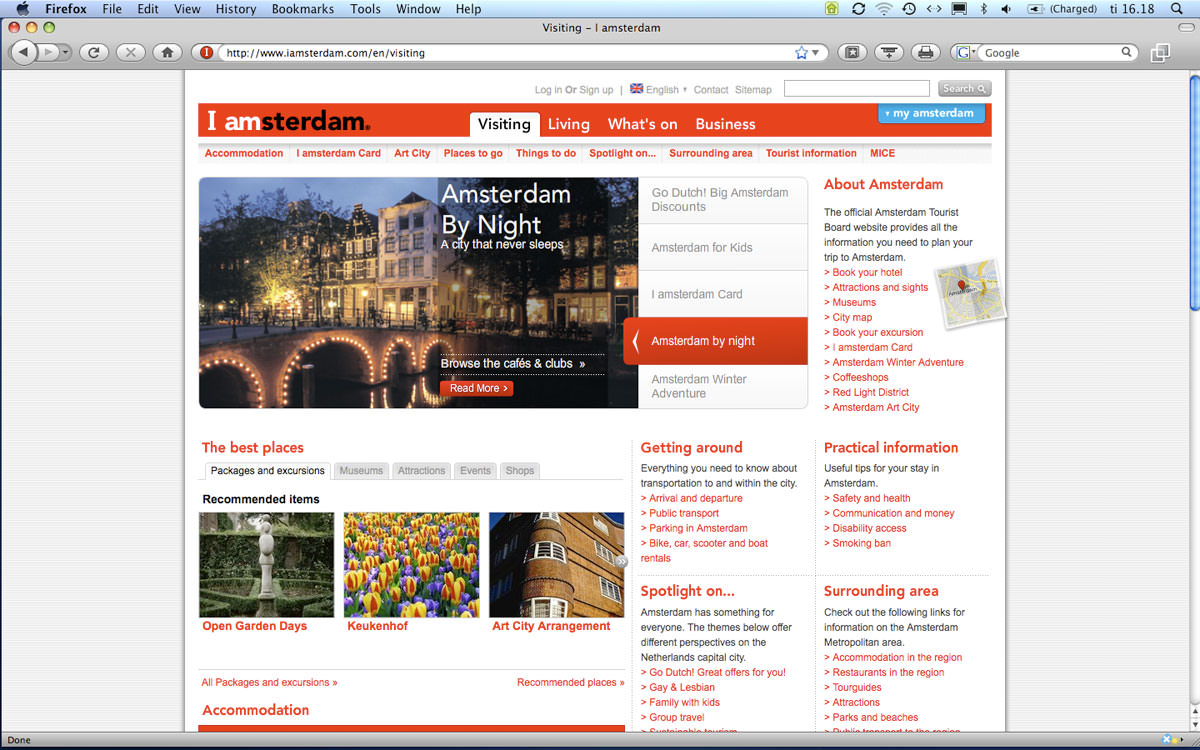The image size is (1200, 750).
Task: Go back with the Back arrow button
Action: click(24, 52)
